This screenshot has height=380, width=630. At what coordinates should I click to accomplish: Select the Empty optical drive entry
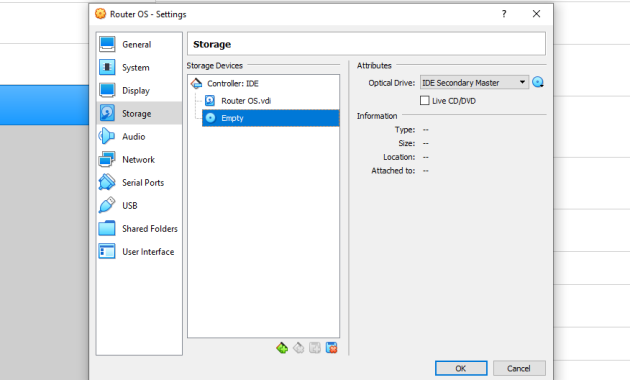pos(270,118)
